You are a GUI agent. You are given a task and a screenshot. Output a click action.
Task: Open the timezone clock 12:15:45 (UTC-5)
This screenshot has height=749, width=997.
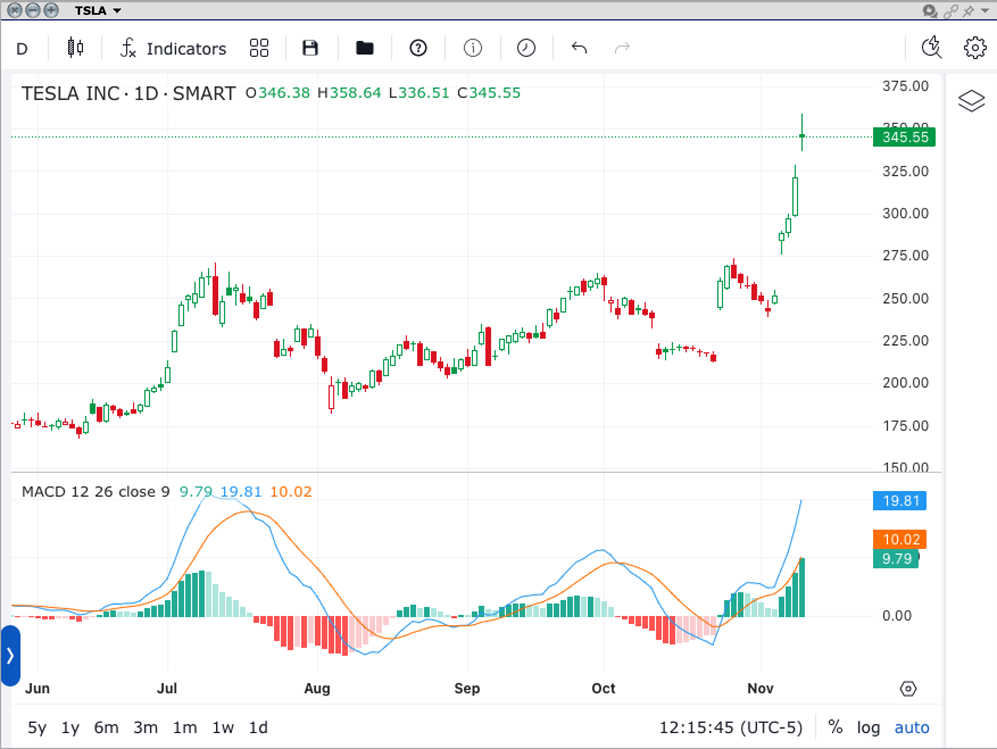coord(731,727)
